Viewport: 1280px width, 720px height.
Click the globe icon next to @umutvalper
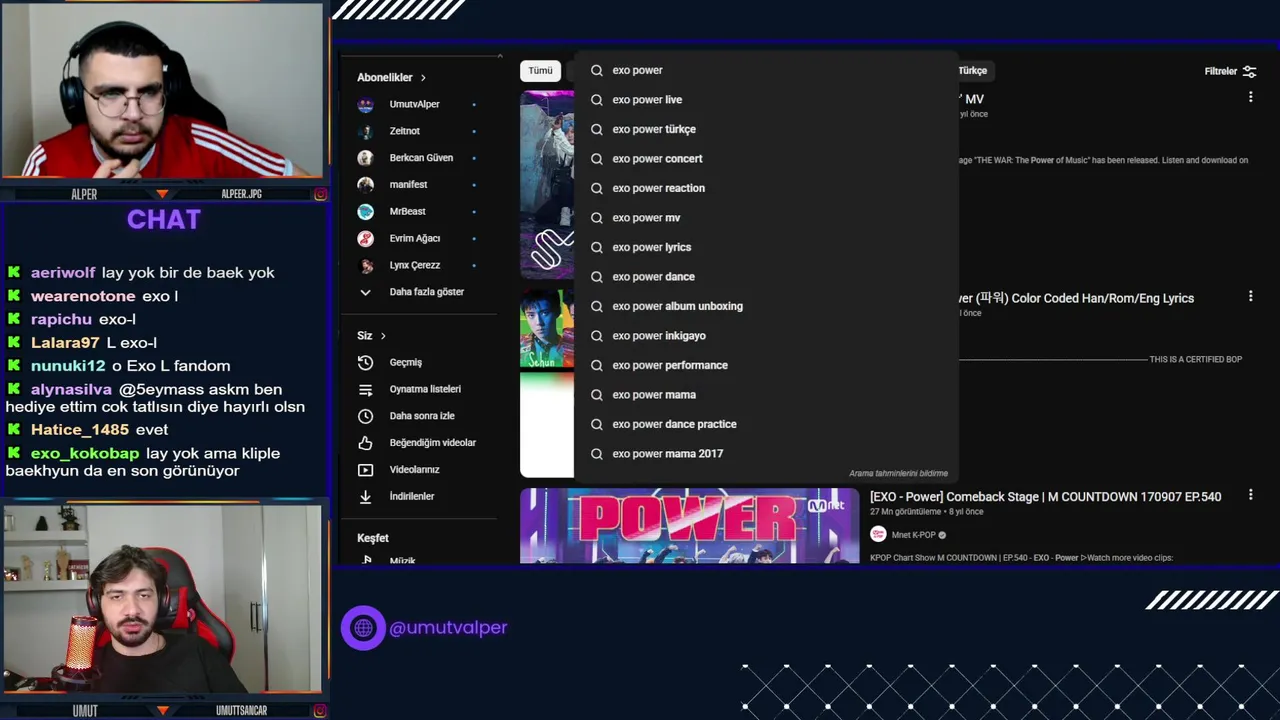[x=363, y=628]
